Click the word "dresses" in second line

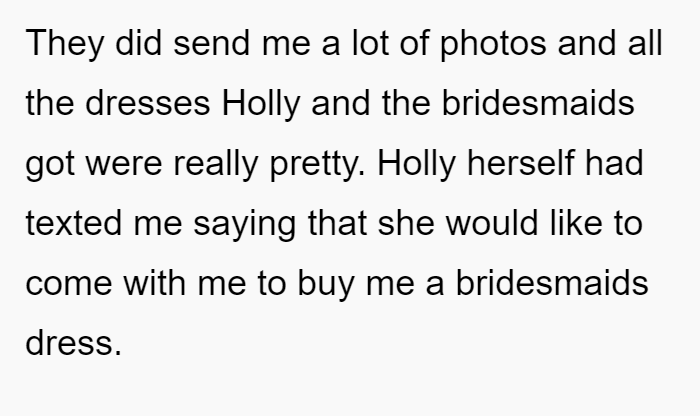tap(147, 103)
